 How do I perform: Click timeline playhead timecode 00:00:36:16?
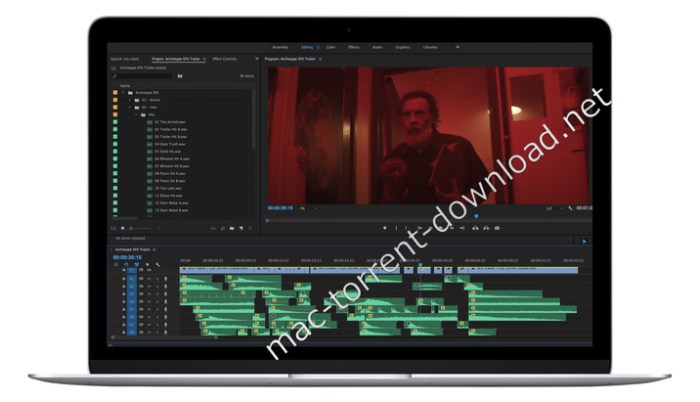tap(127, 257)
